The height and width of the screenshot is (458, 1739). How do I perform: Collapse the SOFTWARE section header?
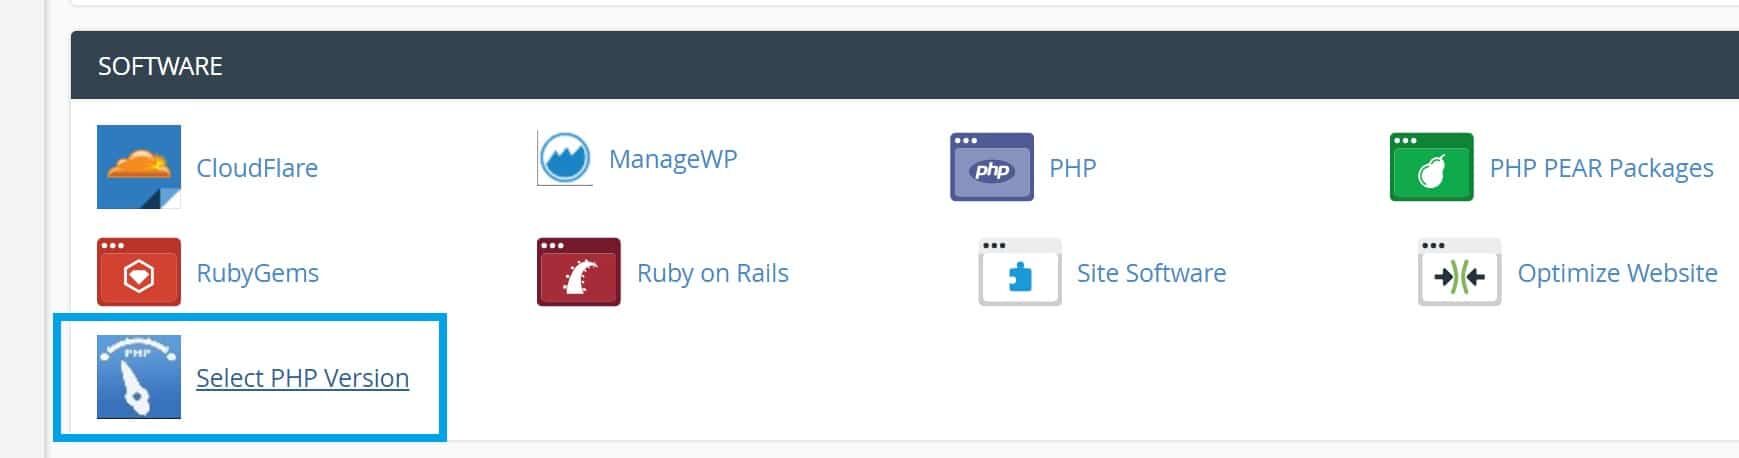900,65
